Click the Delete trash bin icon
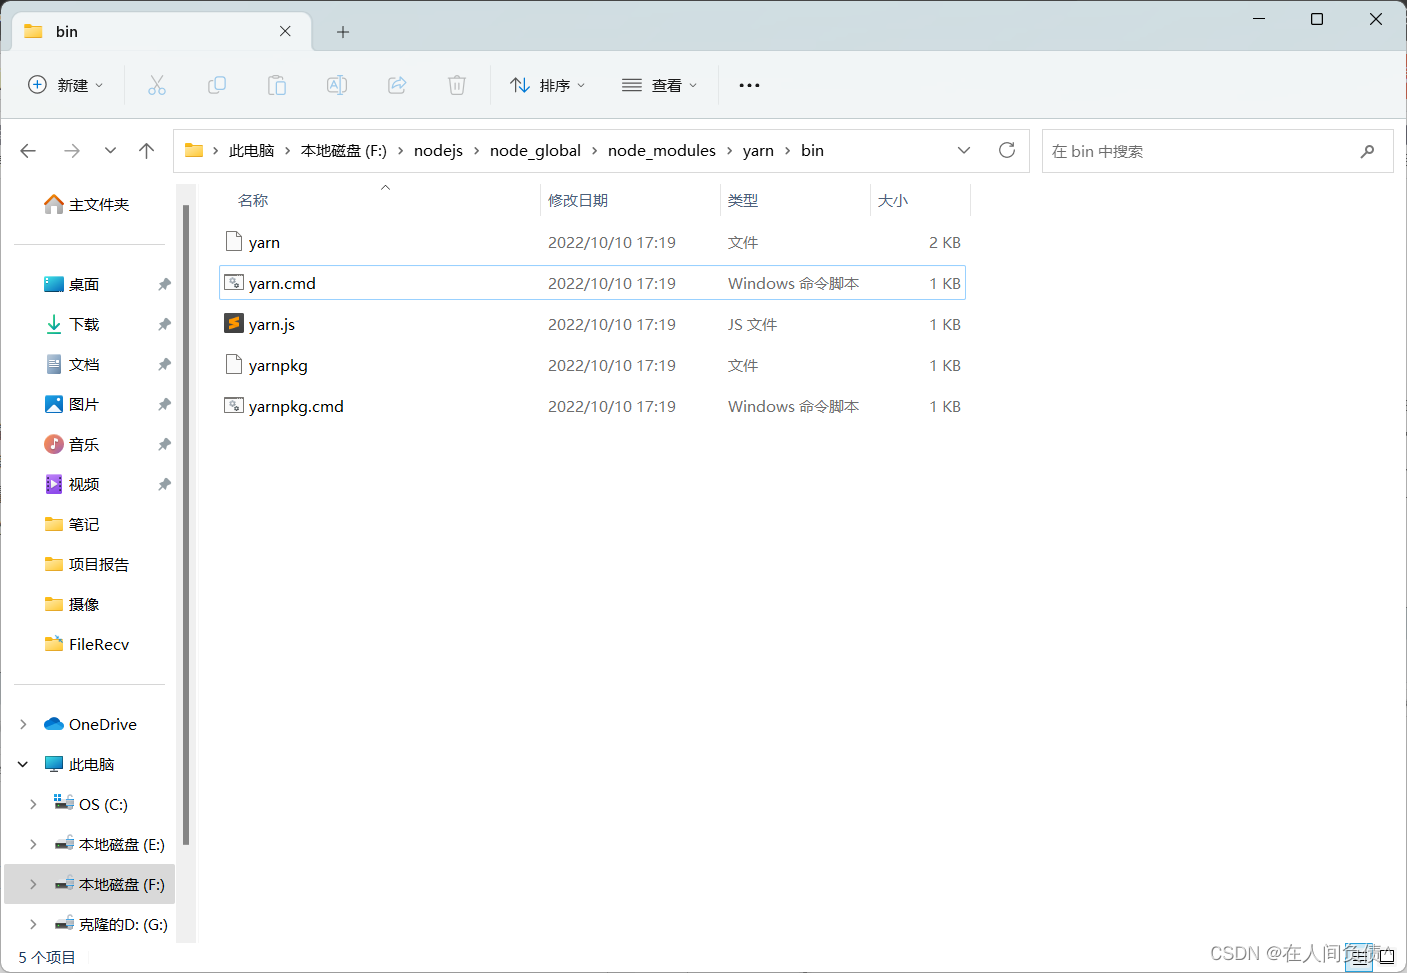Image resolution: width=1407 pixels, height=973 pixels. point(457,85)
